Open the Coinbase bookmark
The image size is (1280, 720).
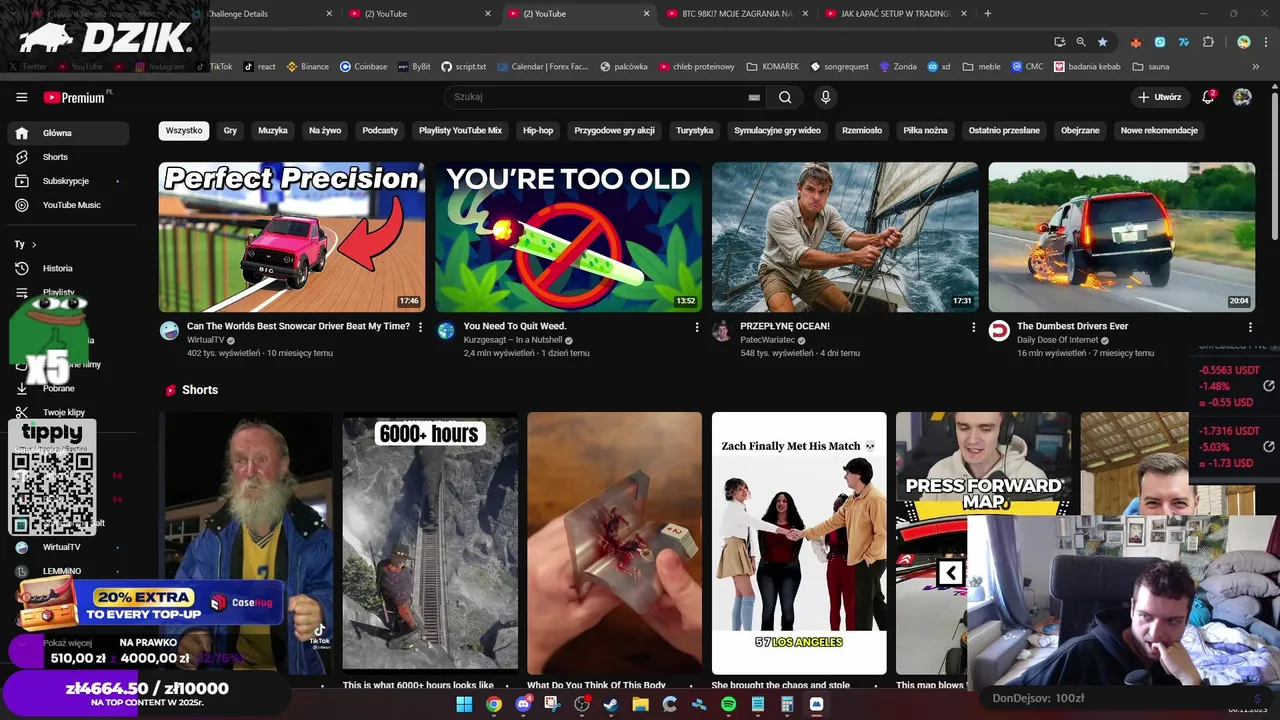[364, 67]
